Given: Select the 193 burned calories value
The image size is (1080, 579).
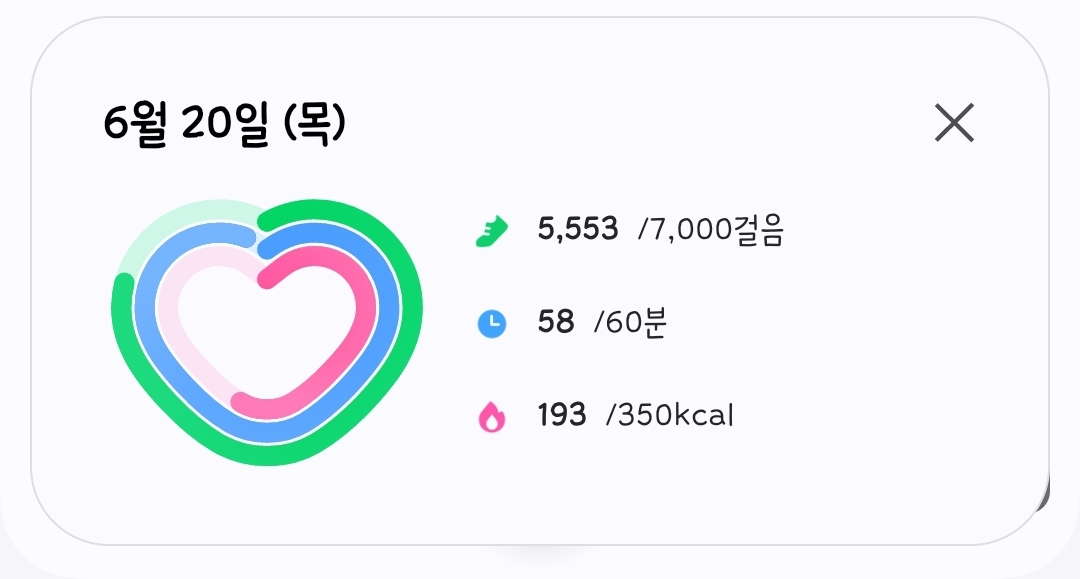Looking at the screenshot, I should 562,414.
